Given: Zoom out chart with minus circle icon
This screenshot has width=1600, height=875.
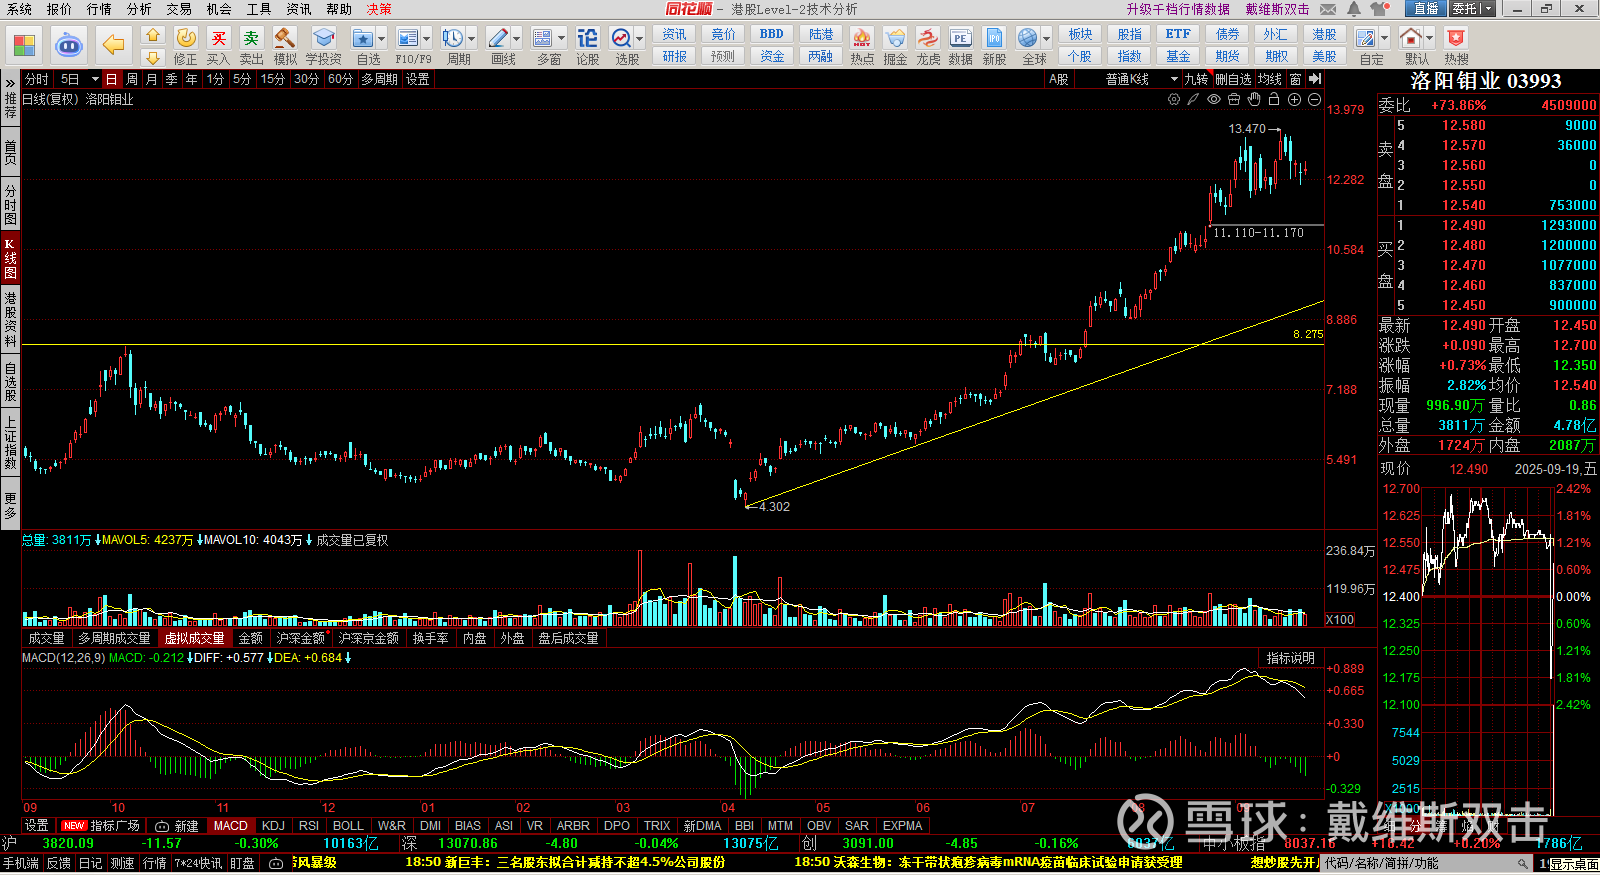Looking at the screenshot, I should coord(1314,100).
